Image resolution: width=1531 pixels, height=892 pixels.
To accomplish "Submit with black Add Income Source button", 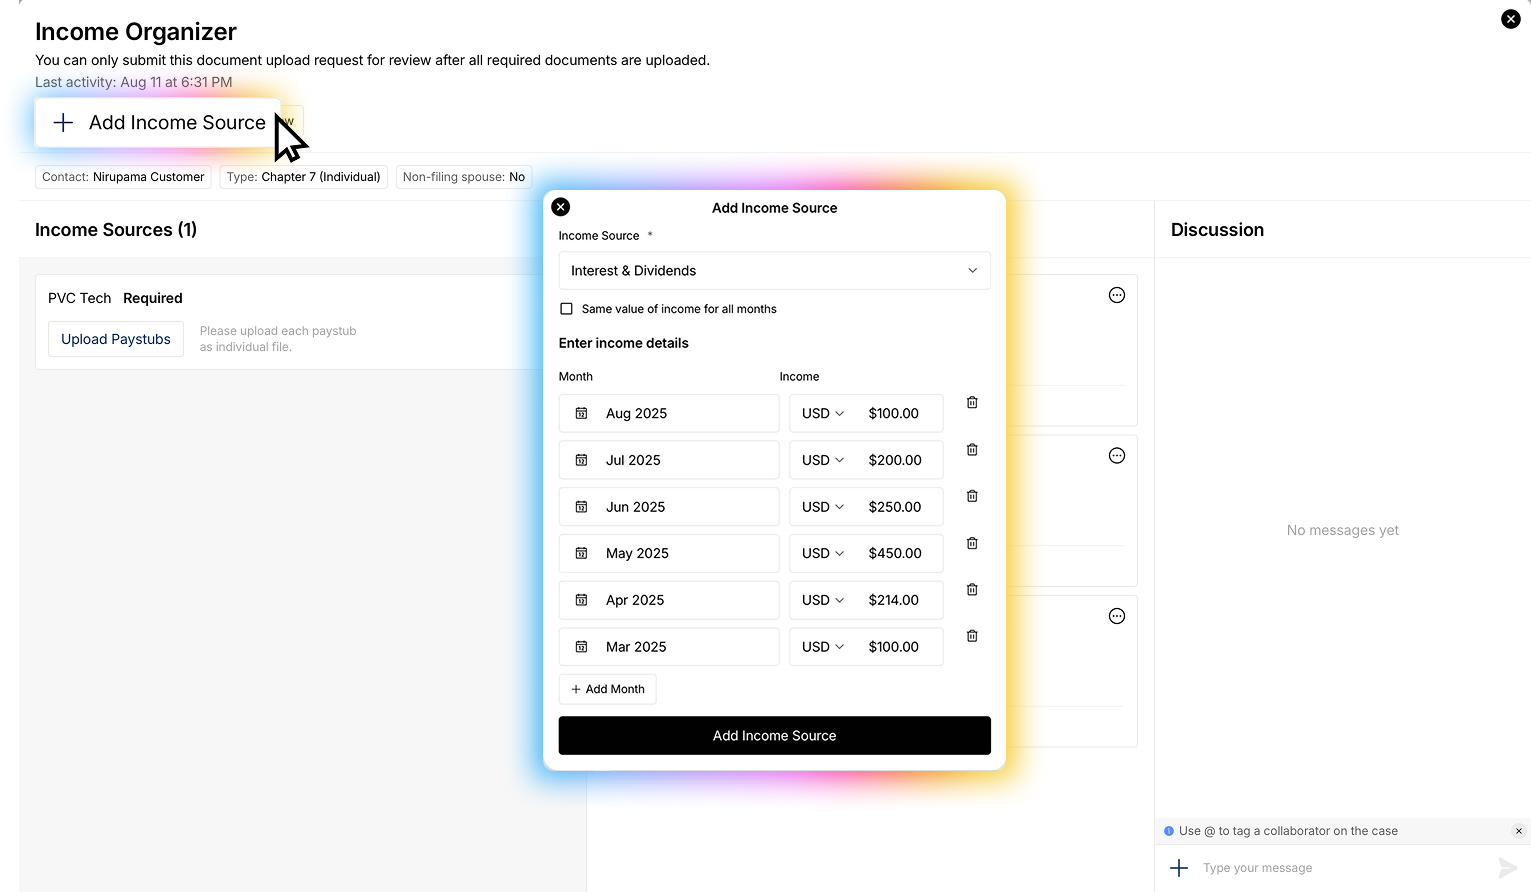I will (x=774, y=736).
